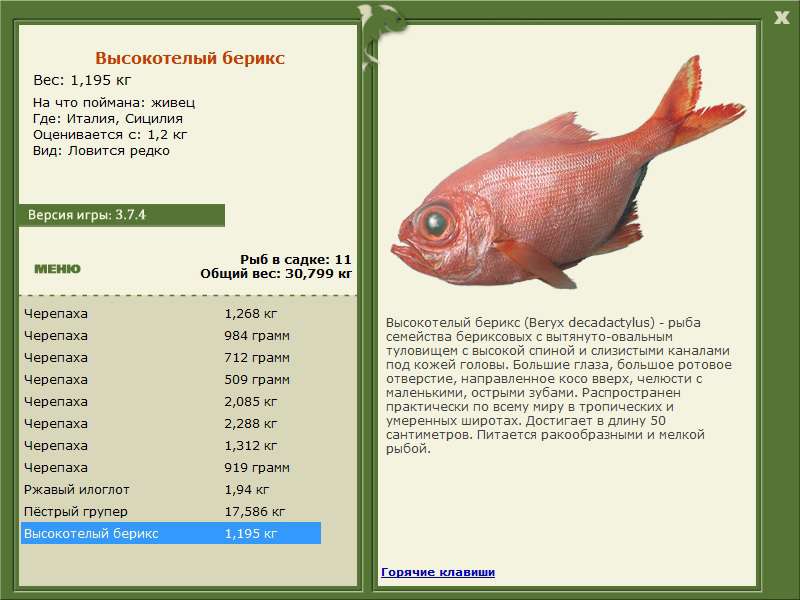Click the Черепаха 2,288 кг entry
The width and height of the screenshot is (800, 600).
(170, 424)
